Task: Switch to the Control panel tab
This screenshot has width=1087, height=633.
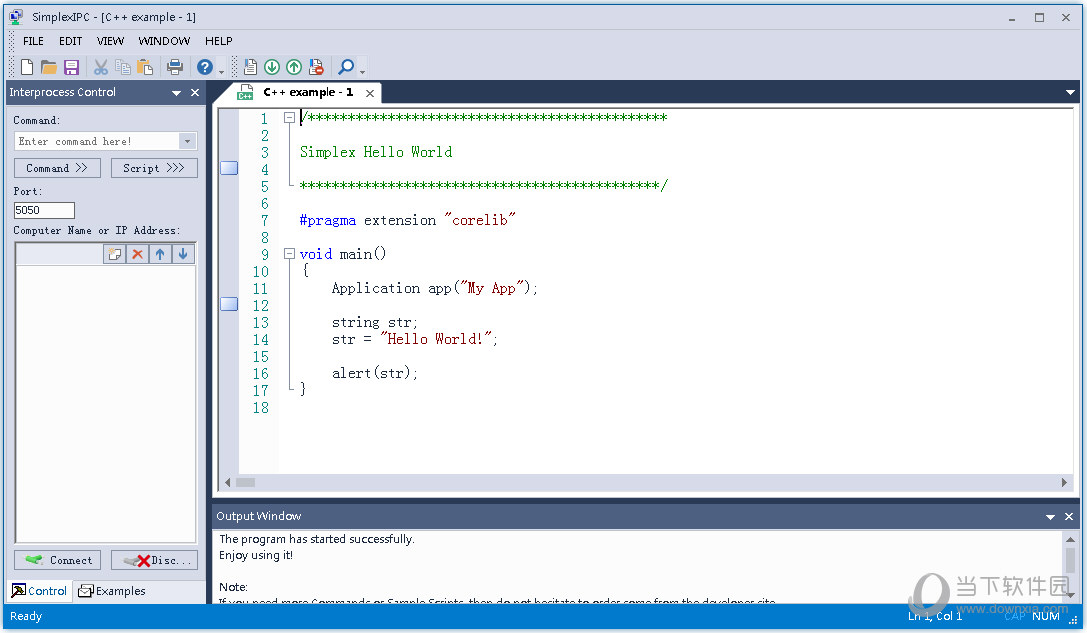Action: coord(40,591)
